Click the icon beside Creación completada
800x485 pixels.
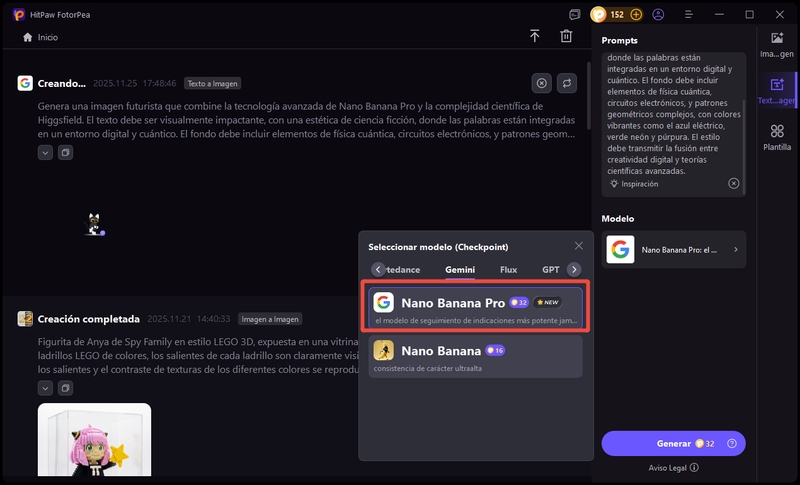click(x=25, y=319)
